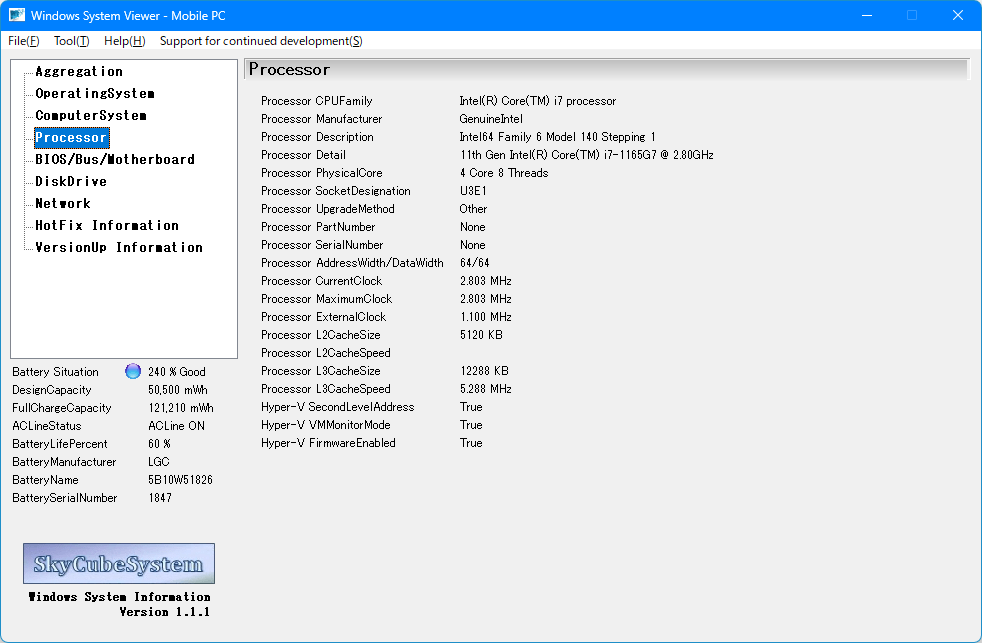
Task: Click the BatterySerialNumber label
Action: point(65,498)
